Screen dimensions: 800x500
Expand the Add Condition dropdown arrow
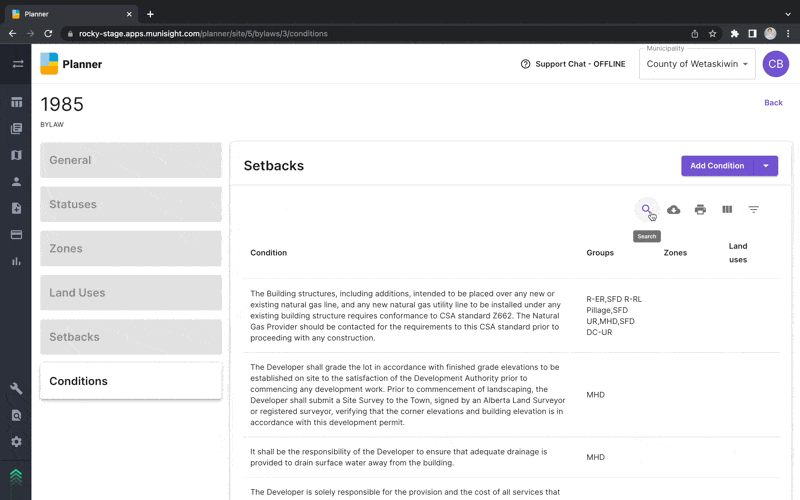coord(766,166)
